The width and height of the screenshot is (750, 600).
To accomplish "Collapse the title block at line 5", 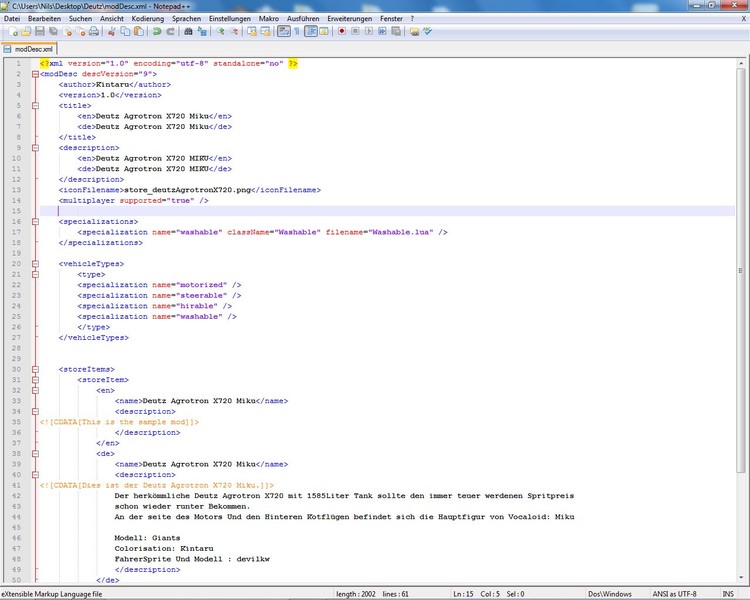I will (x=35, y=106).
